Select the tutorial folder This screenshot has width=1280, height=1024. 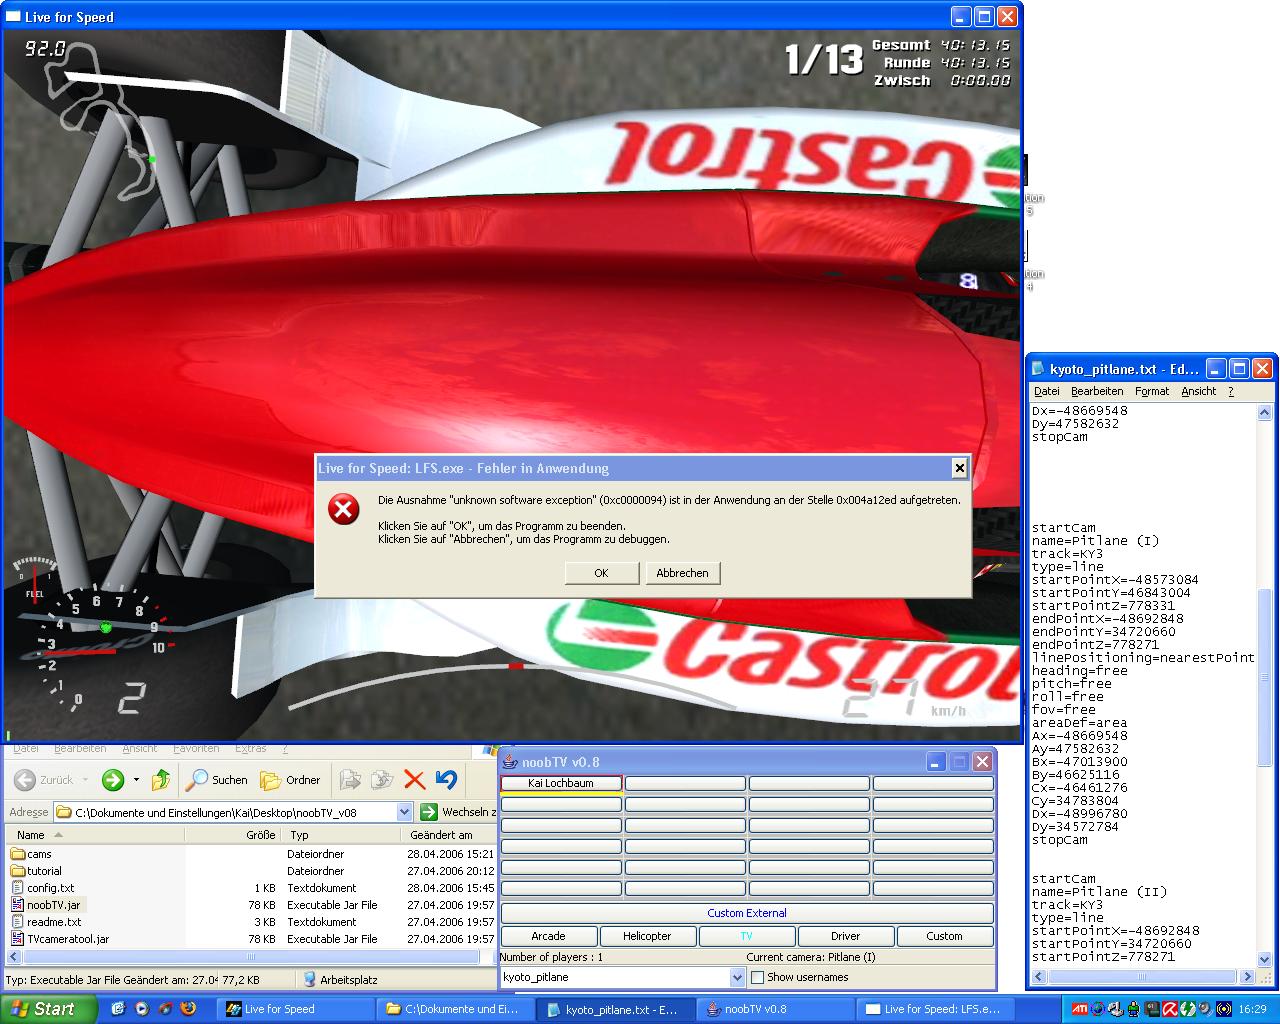(x=36, y=871)
